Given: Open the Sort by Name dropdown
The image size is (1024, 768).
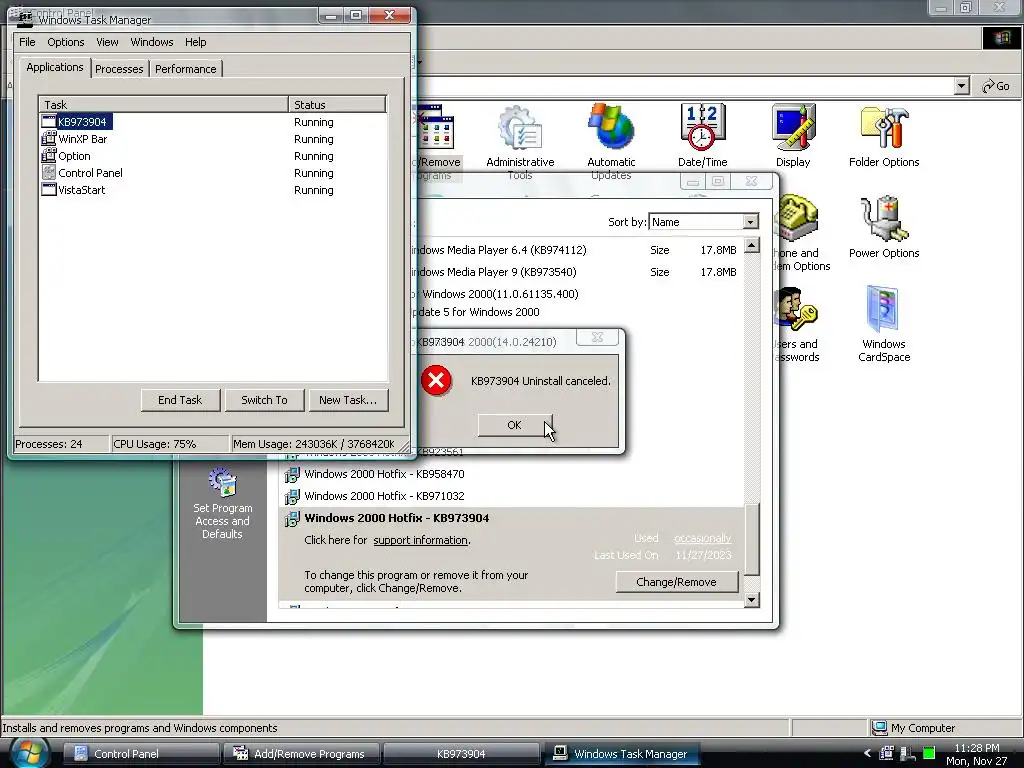Looking at the screenshot, I should tap(750, 222).
